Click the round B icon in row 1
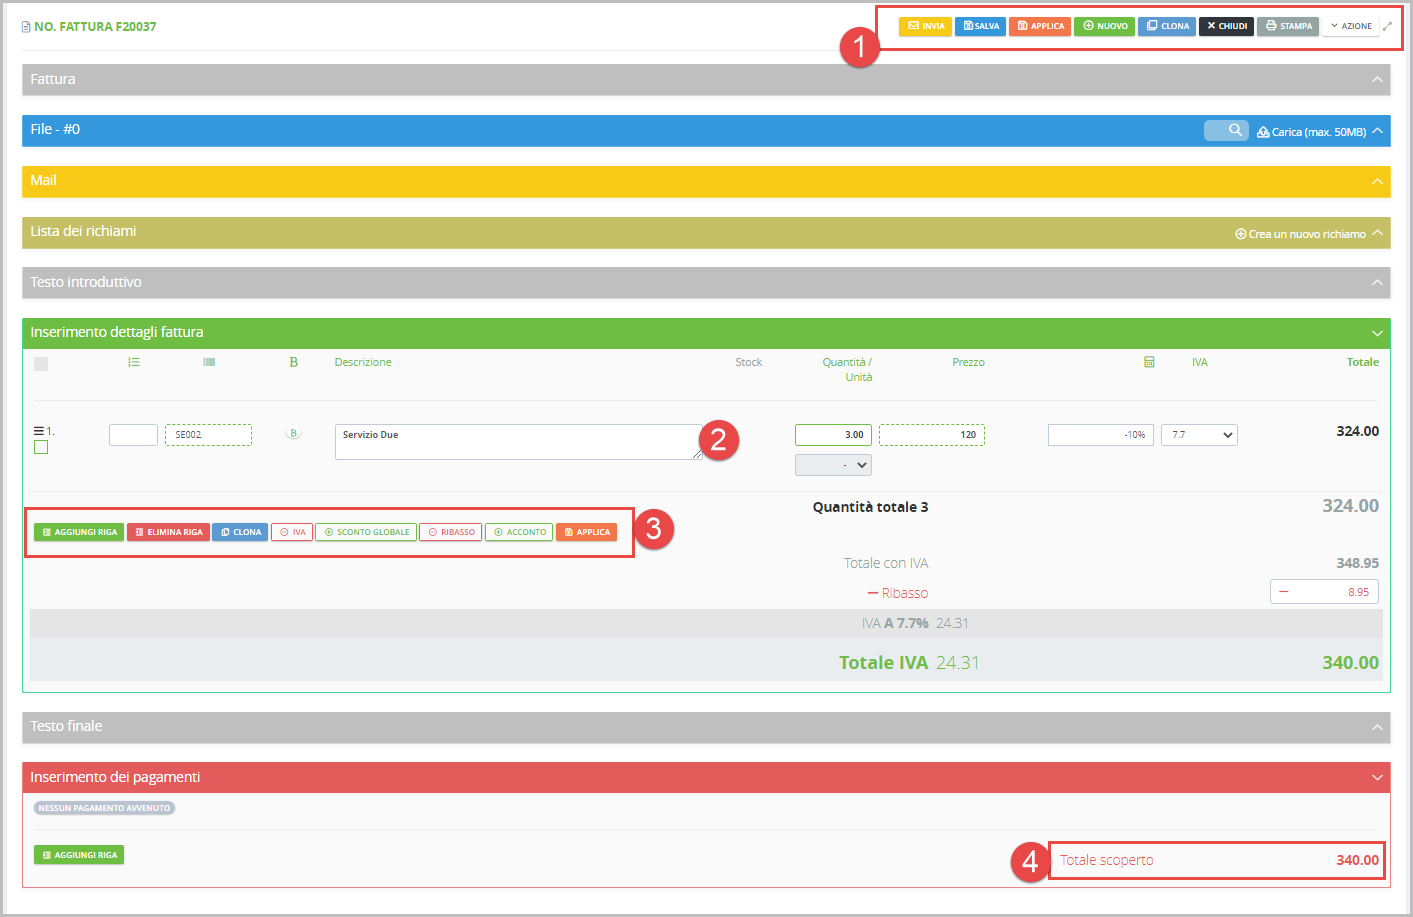This screenshot has height=917, width=1413. point(293,433)
